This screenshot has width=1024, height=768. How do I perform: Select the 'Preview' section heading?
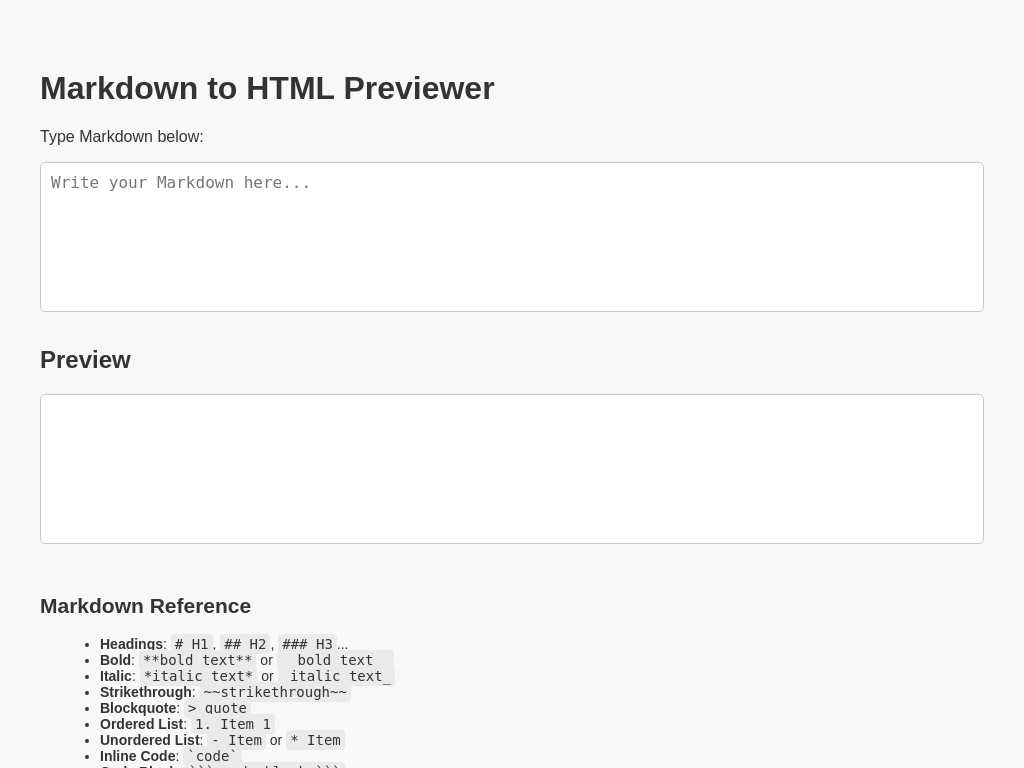coord(85,359)
